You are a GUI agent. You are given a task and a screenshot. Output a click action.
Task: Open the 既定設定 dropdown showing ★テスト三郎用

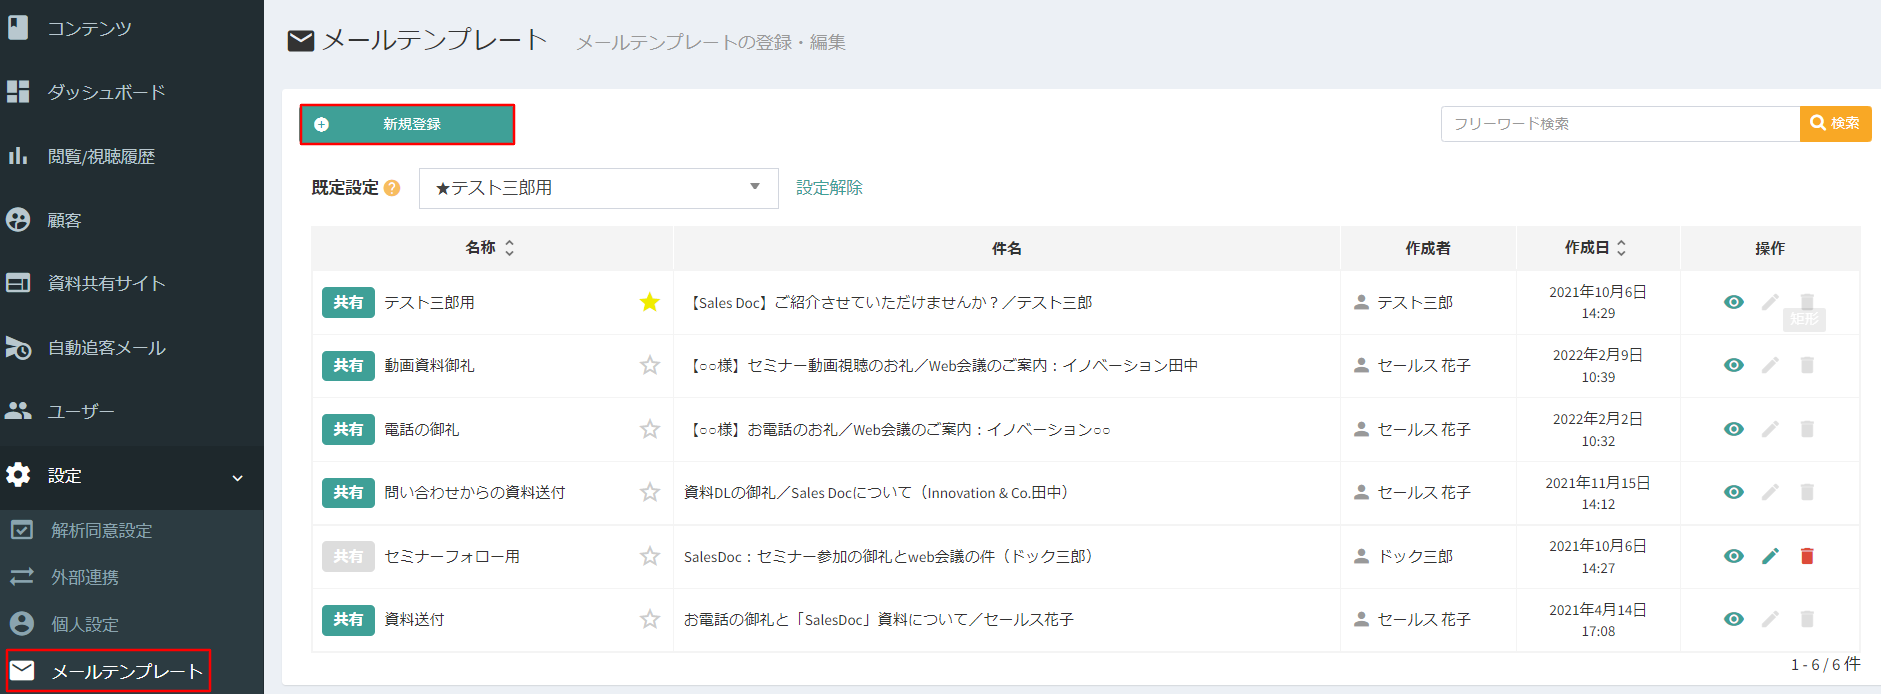(x=598, y=188)
